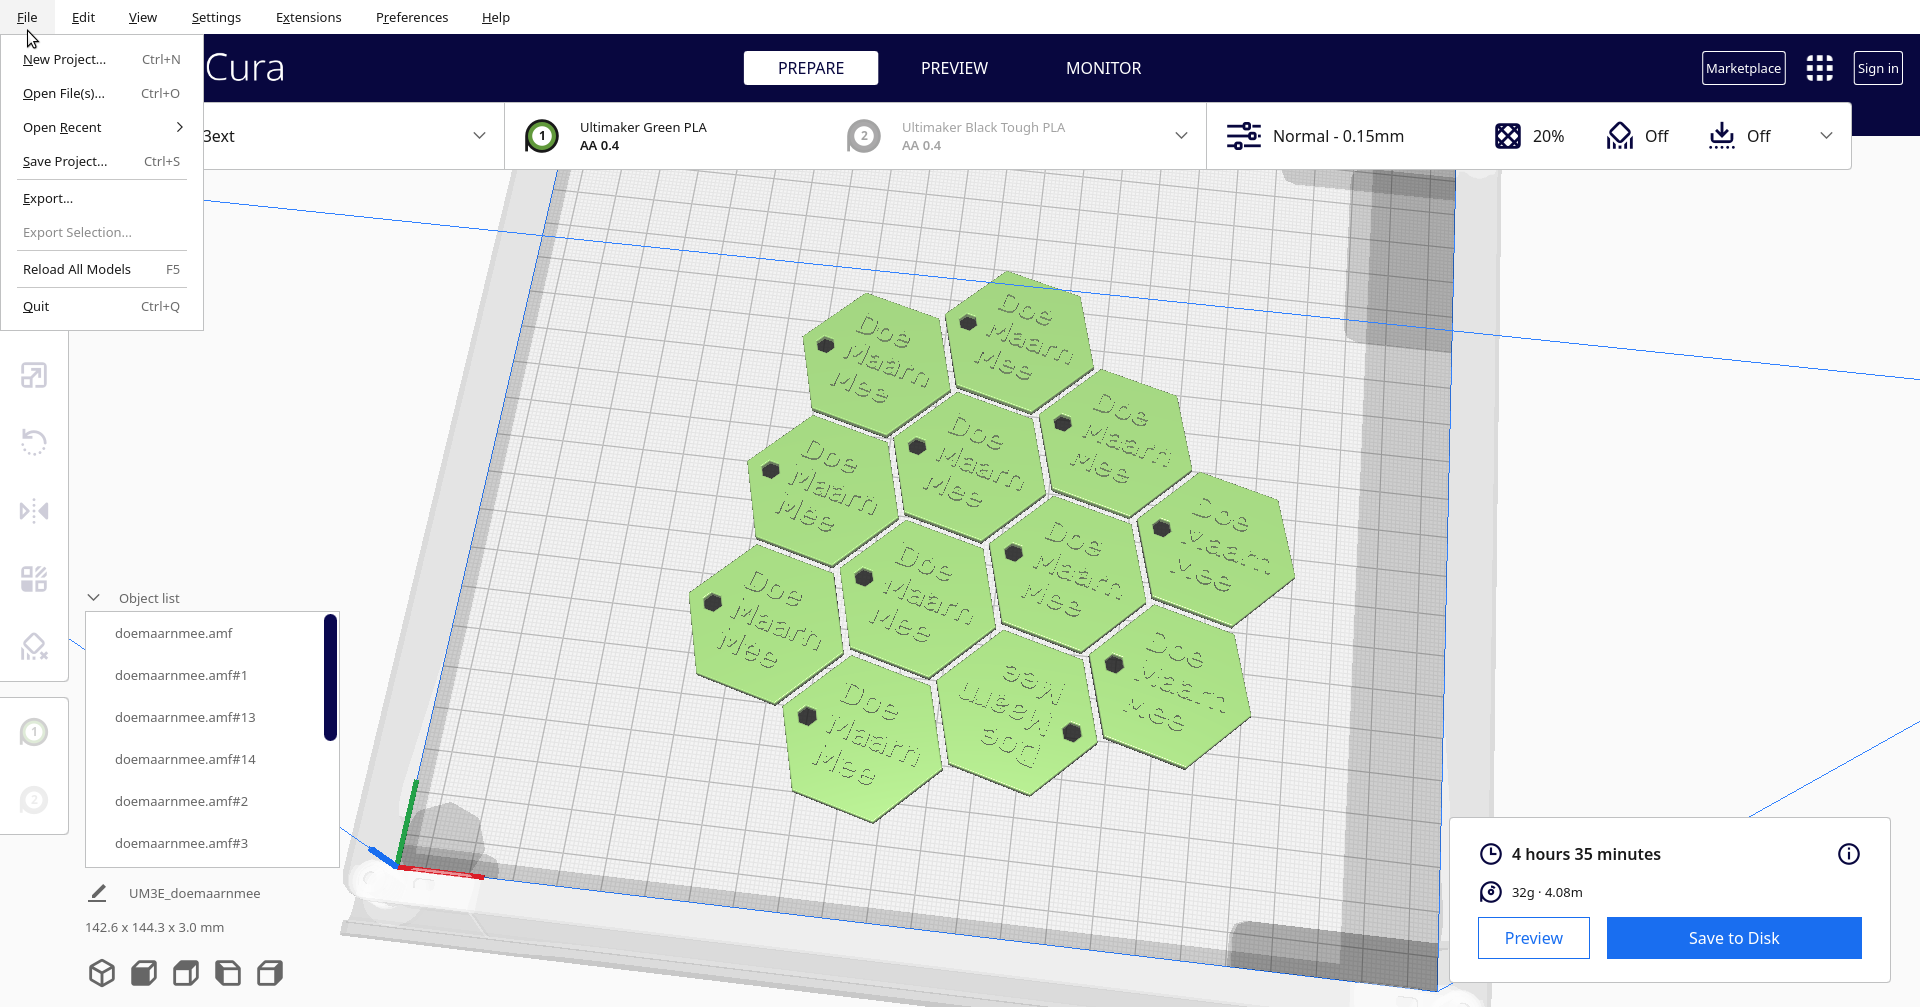This screenshot has height=1007, width=1920.
Task: Click the Save to Disk button
Action: [1733, 938]
